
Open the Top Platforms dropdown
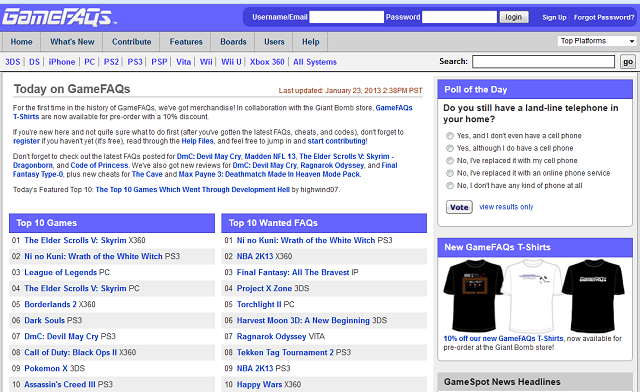597,41
